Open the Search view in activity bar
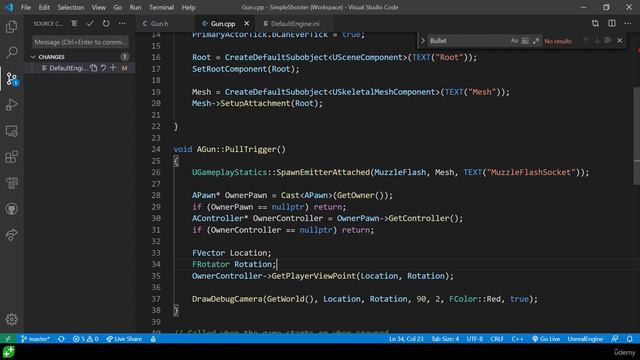 coord(11,52)
